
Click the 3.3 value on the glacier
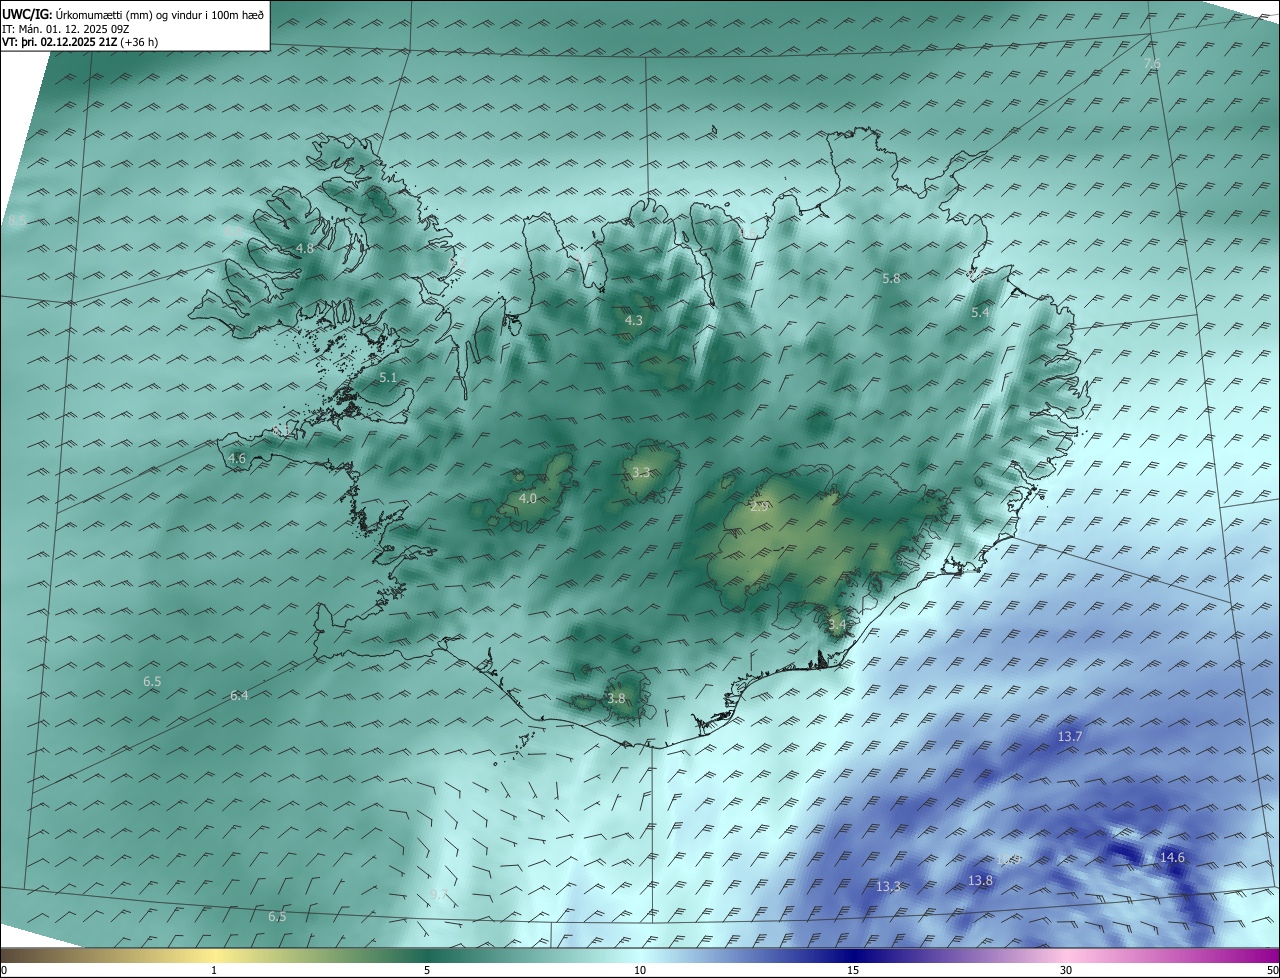[x=641, y=473]
